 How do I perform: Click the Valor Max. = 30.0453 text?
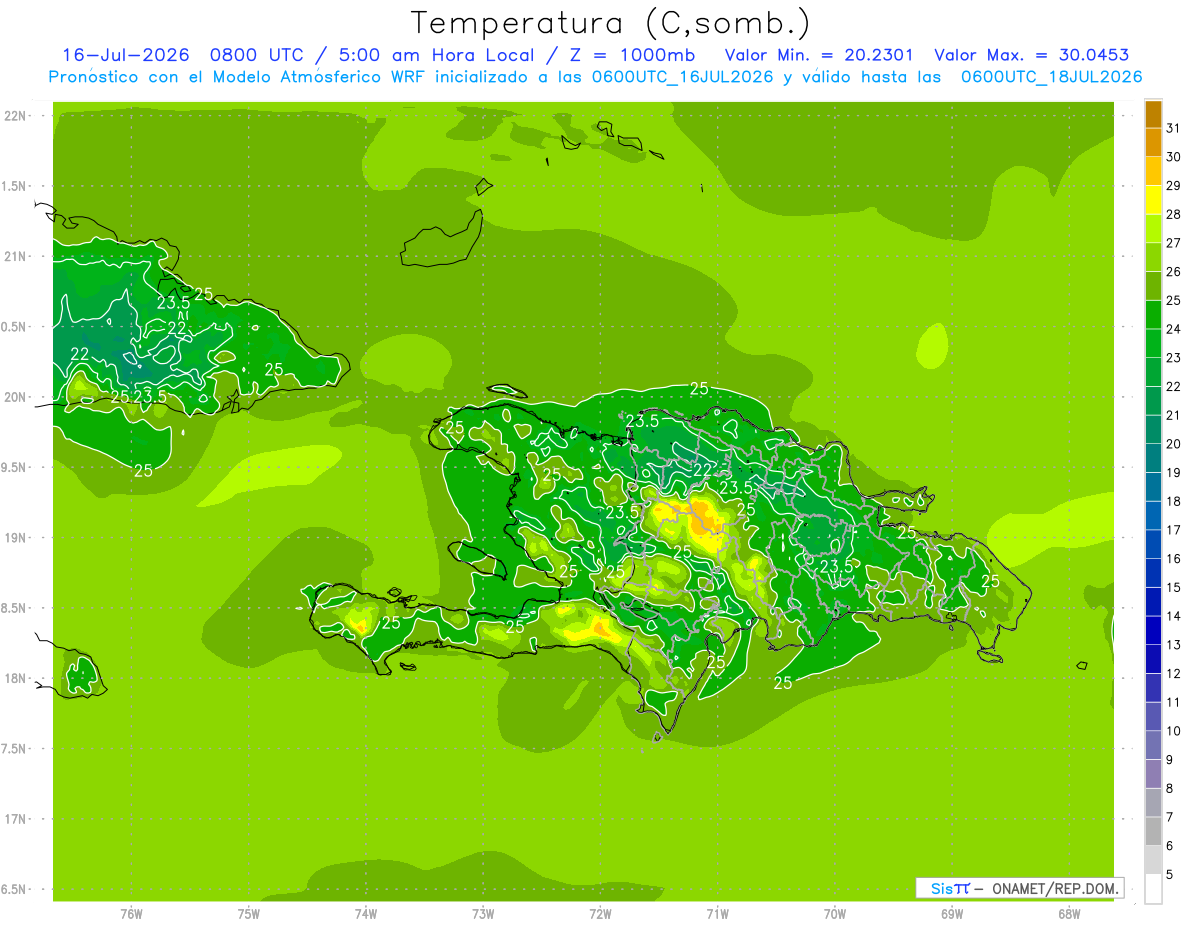(1031, 55)
